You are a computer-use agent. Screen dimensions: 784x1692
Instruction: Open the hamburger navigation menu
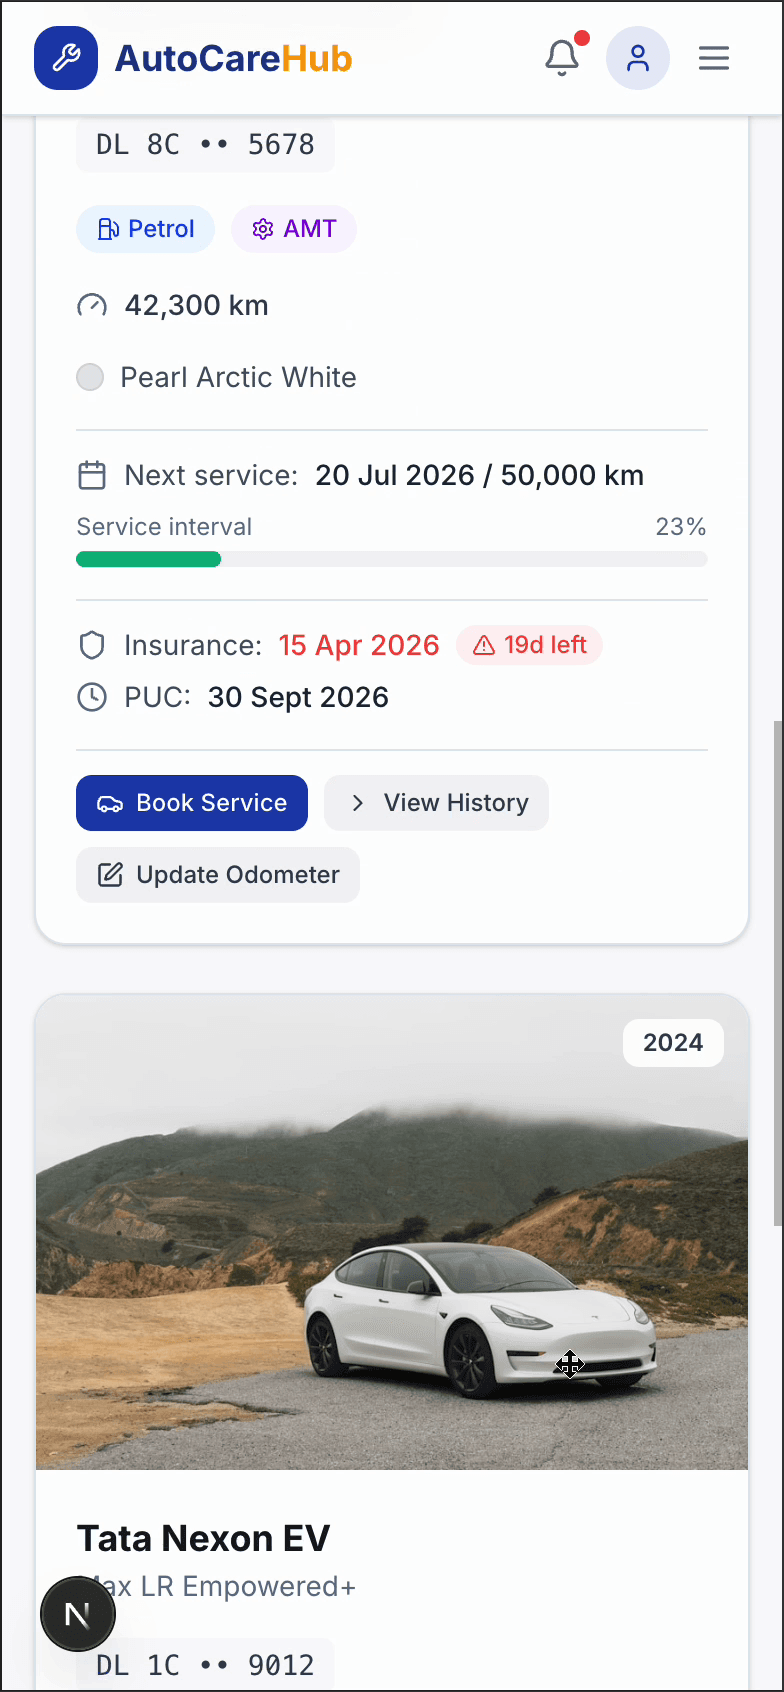[x=714, y=57]
